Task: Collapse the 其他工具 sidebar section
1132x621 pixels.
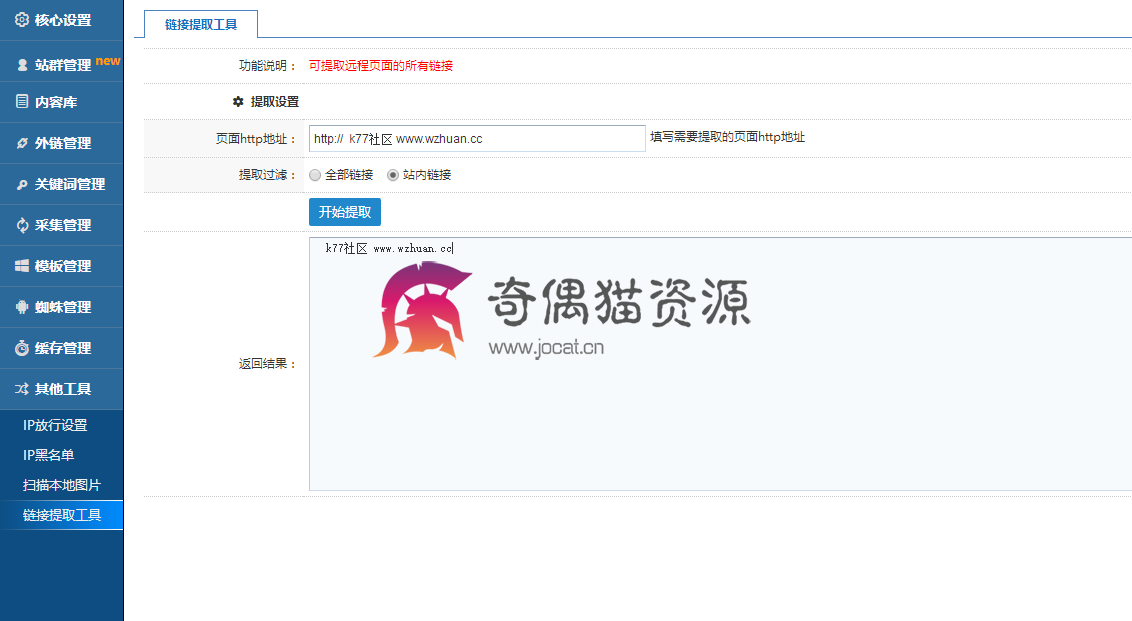Action: pos(61,389)
